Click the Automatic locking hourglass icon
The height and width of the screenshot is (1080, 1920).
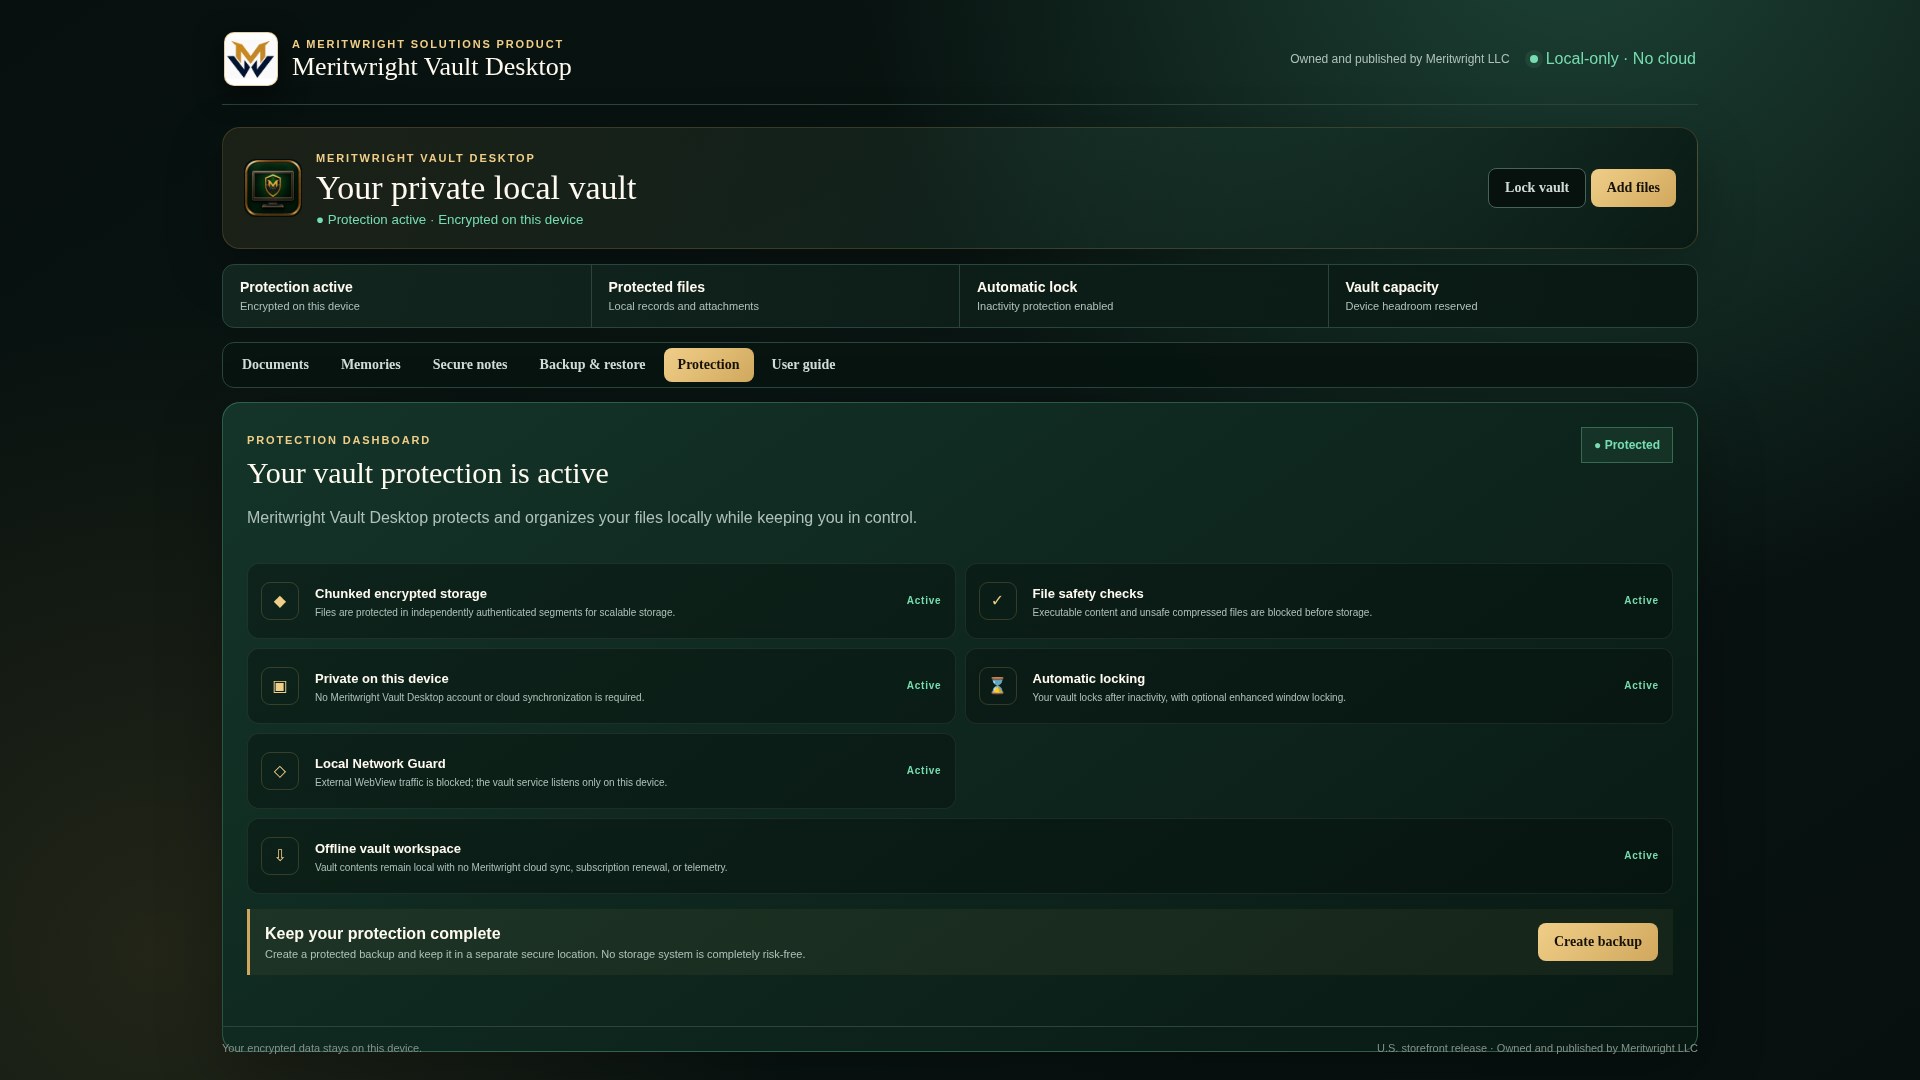(998, 686)
